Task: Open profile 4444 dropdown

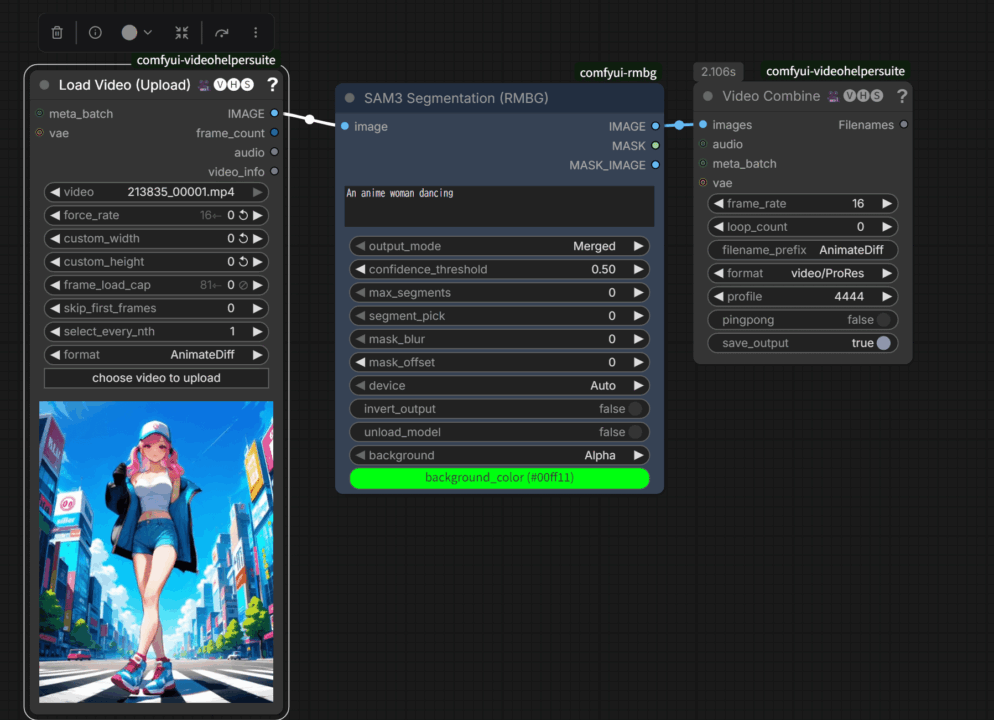Action: coord(803,297)
